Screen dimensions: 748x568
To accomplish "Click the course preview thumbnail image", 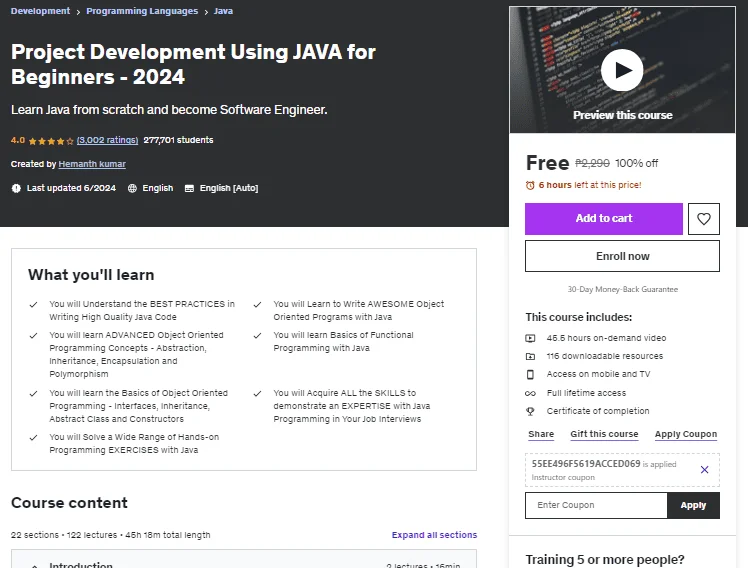I will pos(622,70).
